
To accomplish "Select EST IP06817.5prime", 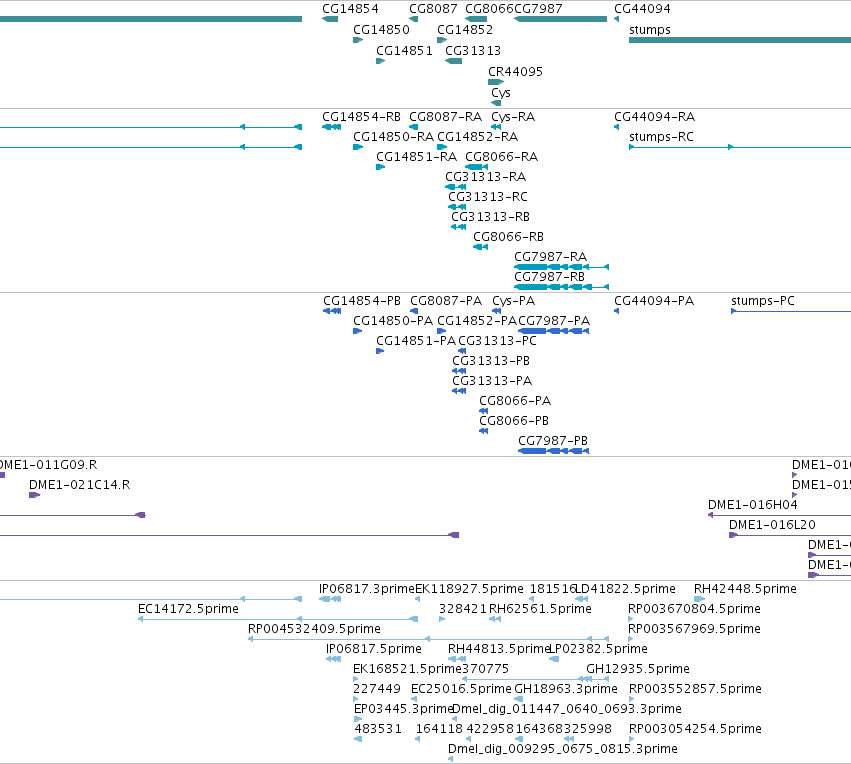I will [x=373, y=650].
